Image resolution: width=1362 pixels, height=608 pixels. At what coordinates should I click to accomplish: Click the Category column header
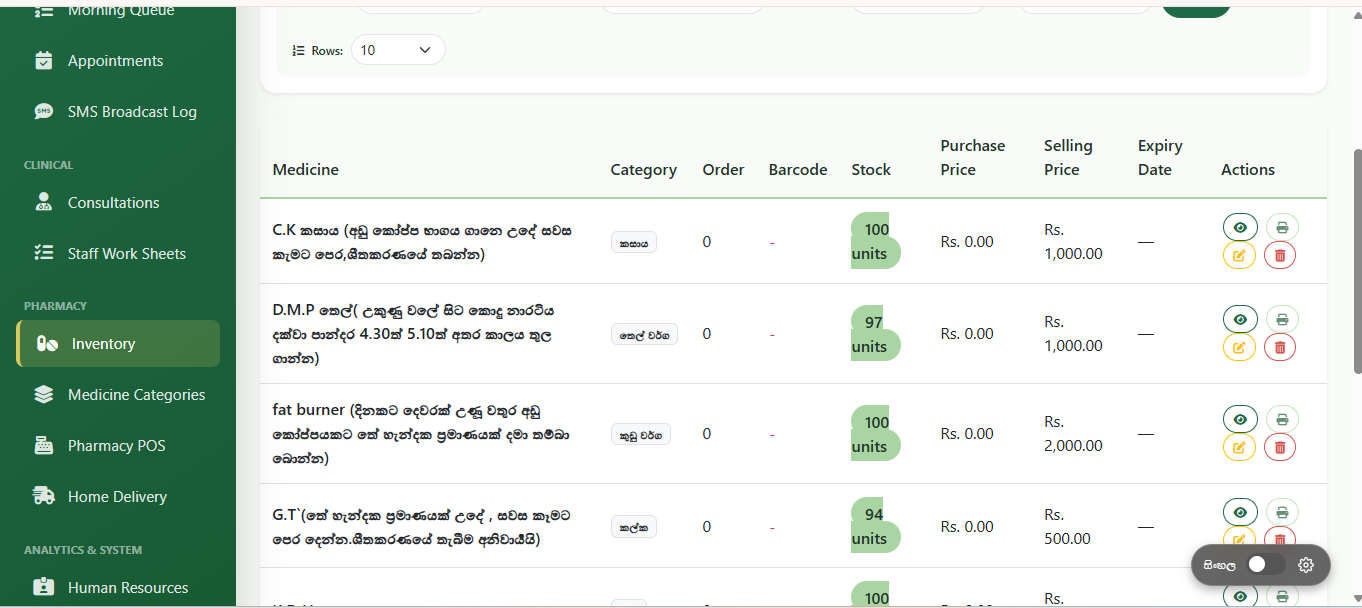tap(644, 170)
